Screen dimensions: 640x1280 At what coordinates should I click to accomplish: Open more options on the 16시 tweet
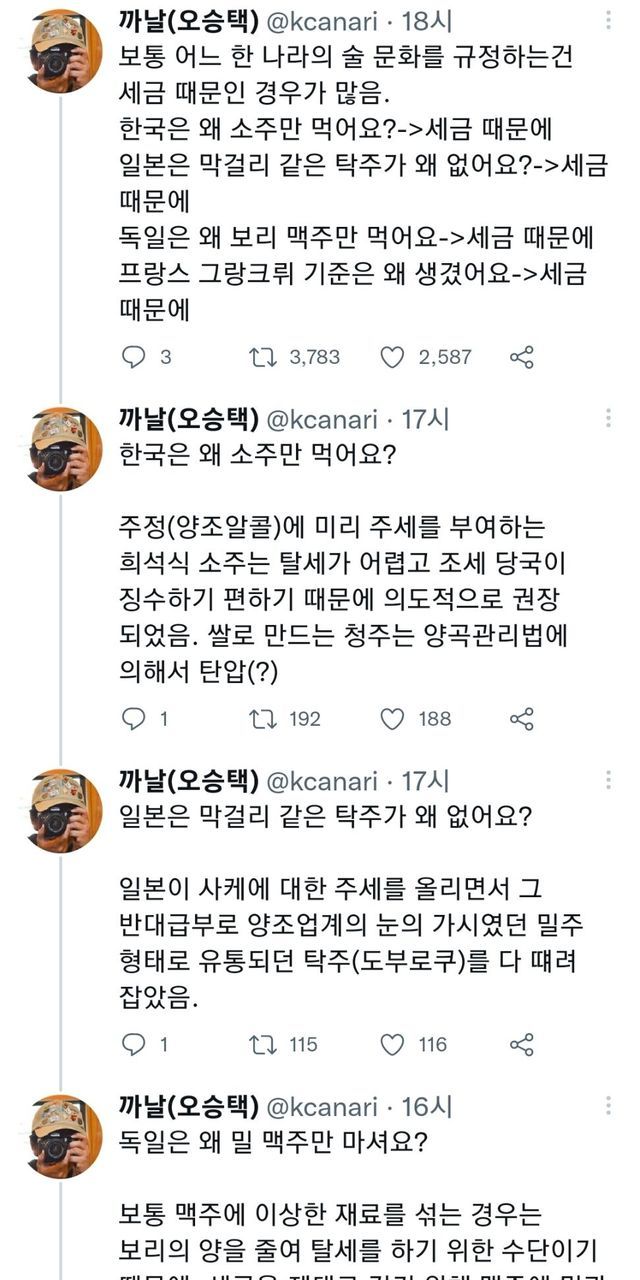(610, 1106)
